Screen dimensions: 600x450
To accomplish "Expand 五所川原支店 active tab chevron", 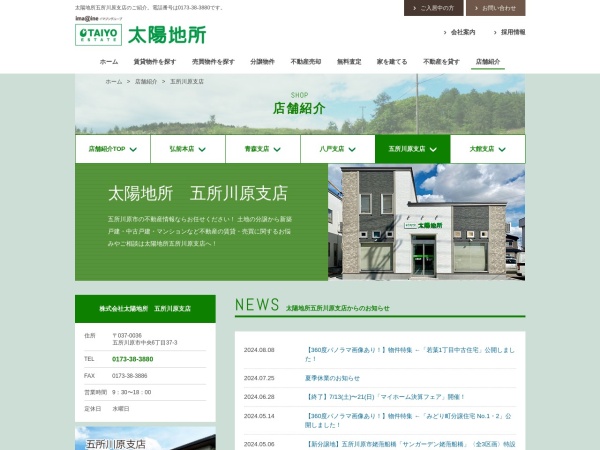I will [433, 149].
